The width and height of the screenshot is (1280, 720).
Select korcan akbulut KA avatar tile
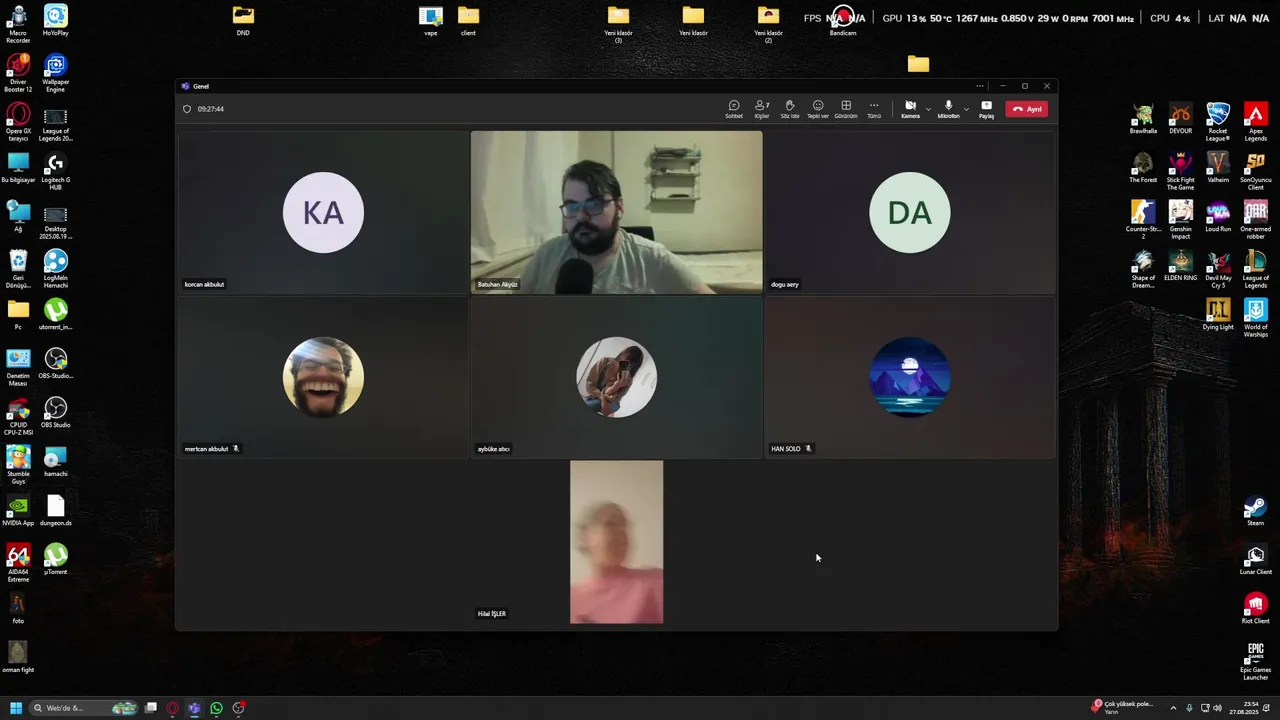tap(323, 212)
